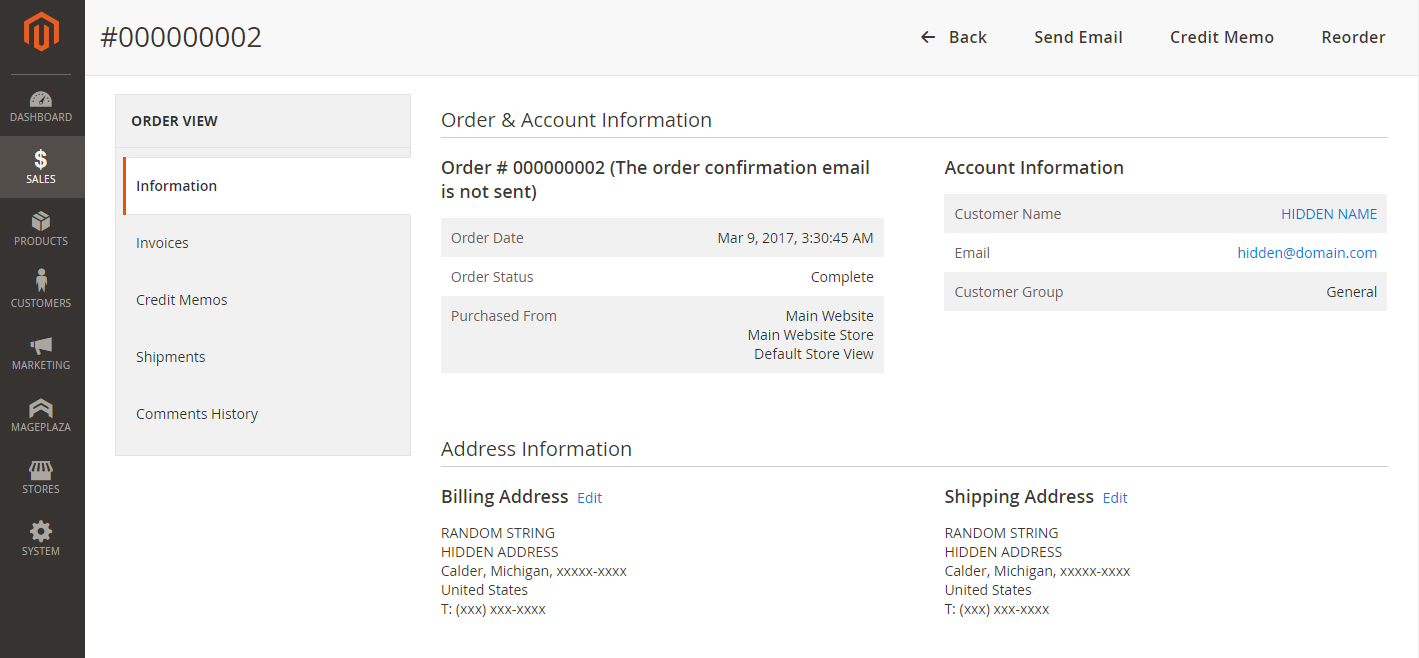
Task: Open the Stores storefront icon menu
Action: coord(41,470)
